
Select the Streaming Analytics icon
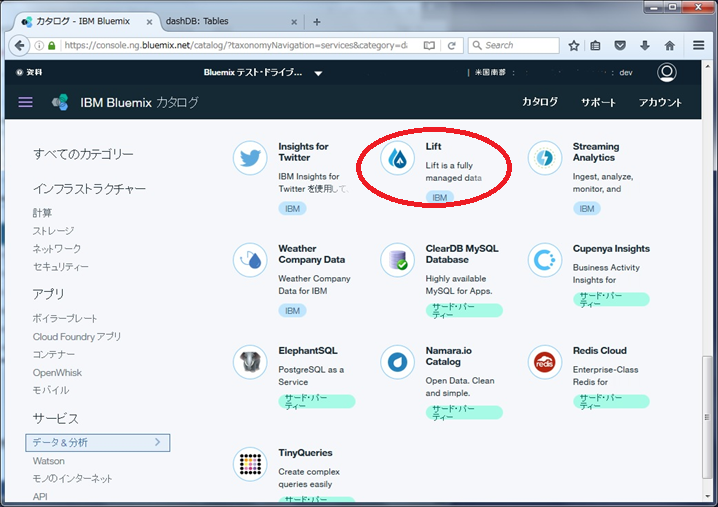(545, 158)
